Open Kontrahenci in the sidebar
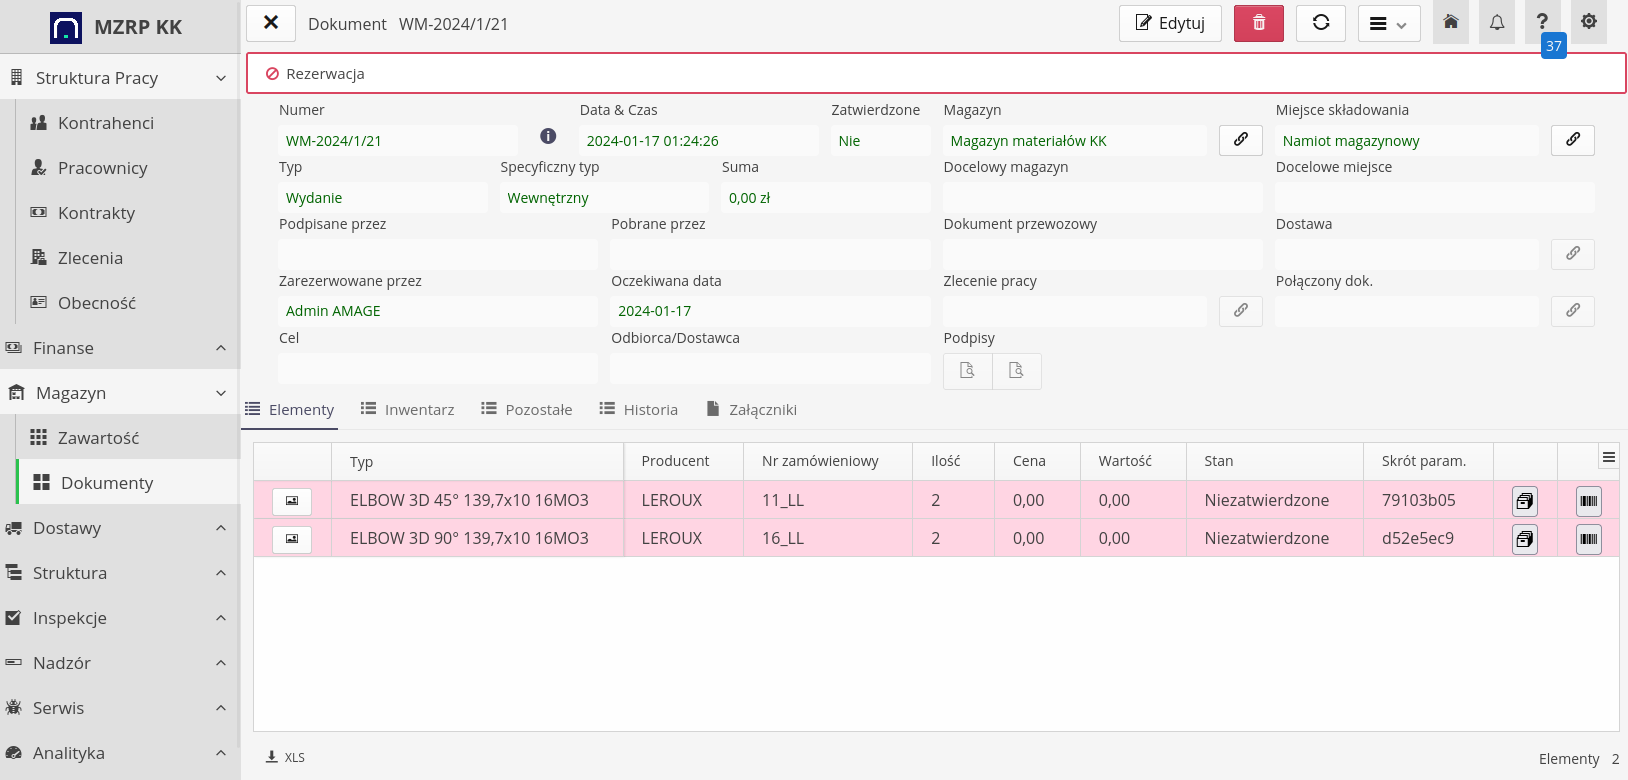Screen dimensions: 1628x780 pyautogui.click(x=106, y=123)
